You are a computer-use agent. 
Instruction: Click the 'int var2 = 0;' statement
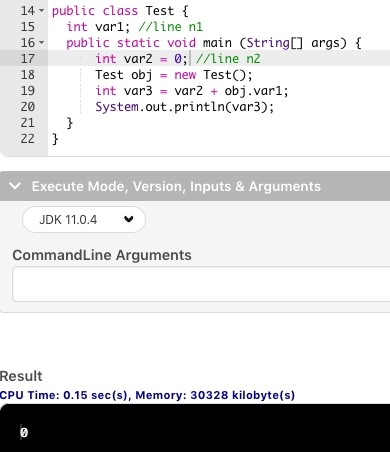(142, 59)
